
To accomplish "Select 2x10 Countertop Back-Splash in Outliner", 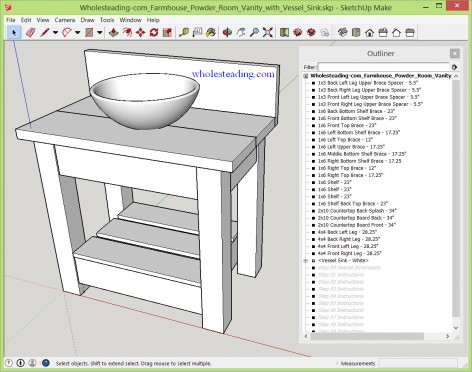I will click(x=357, y=211).
